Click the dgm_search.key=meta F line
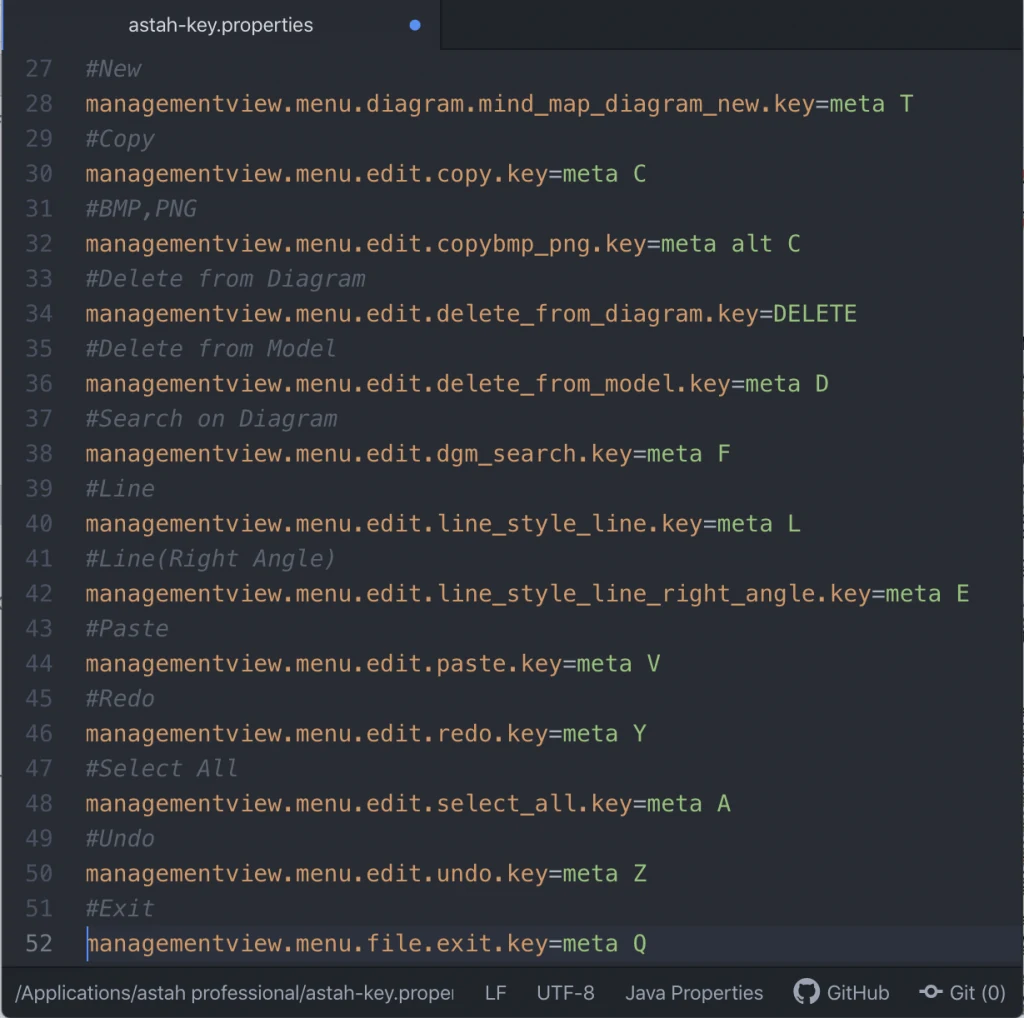Viewport: 1024px width, 1018px height. pos(408,454)
